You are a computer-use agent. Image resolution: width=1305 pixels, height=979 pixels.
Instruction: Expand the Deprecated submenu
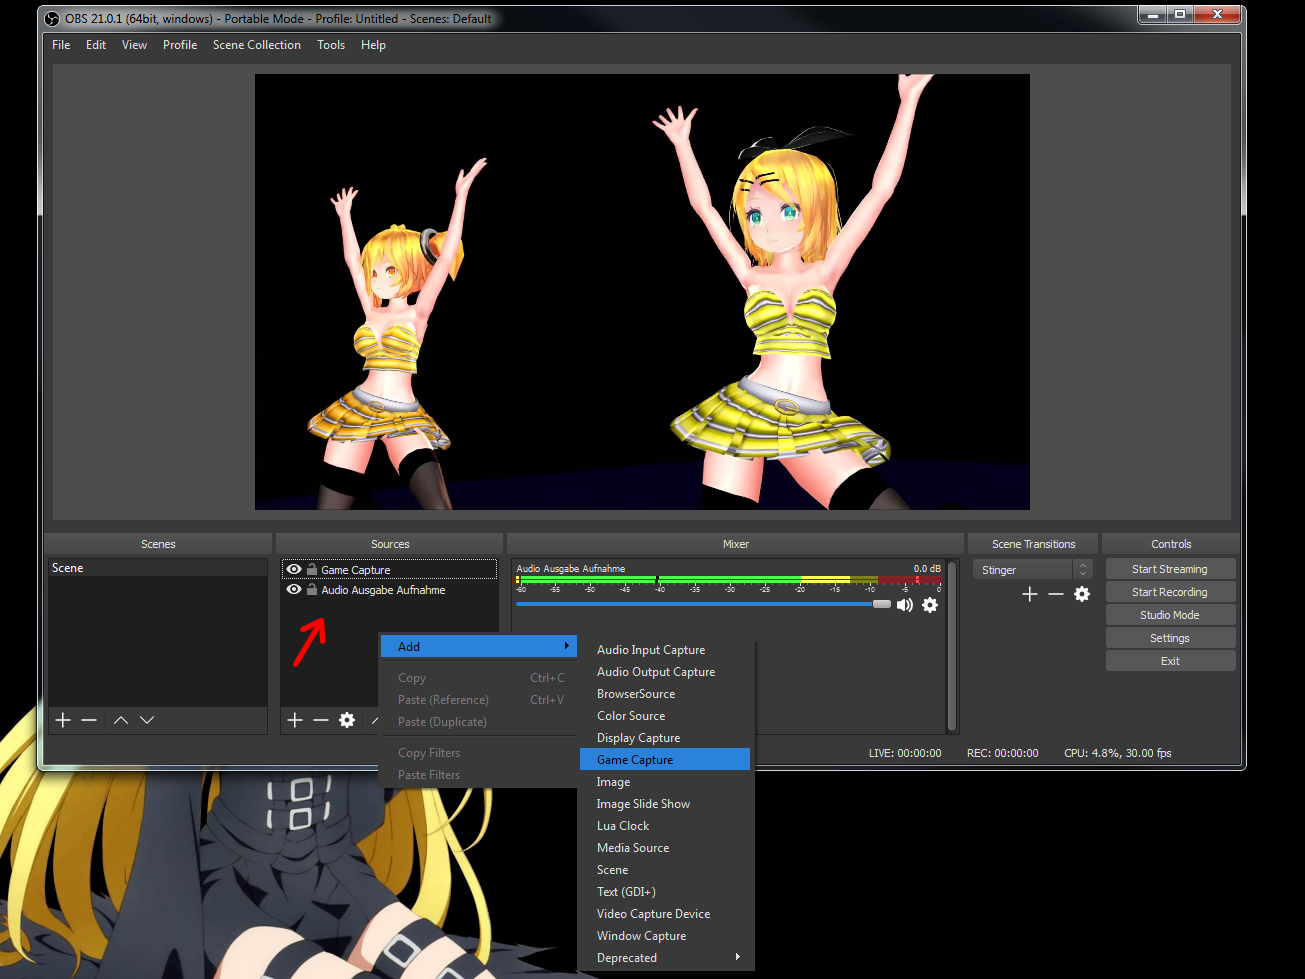(666, 958)
